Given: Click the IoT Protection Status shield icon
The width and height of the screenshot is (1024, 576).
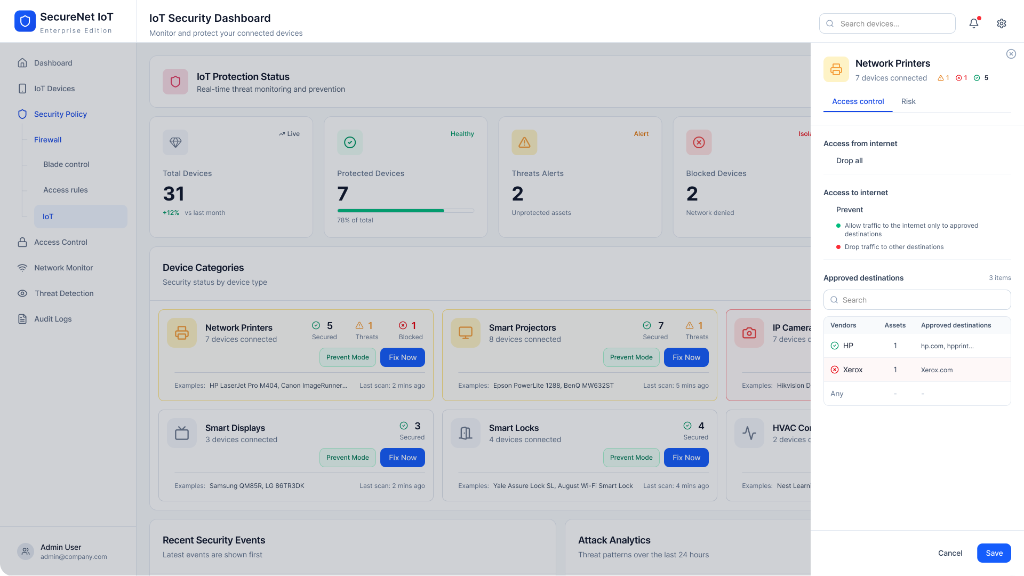Looking at the screenshot, I should pyautogui.click(x=175, y=82).
